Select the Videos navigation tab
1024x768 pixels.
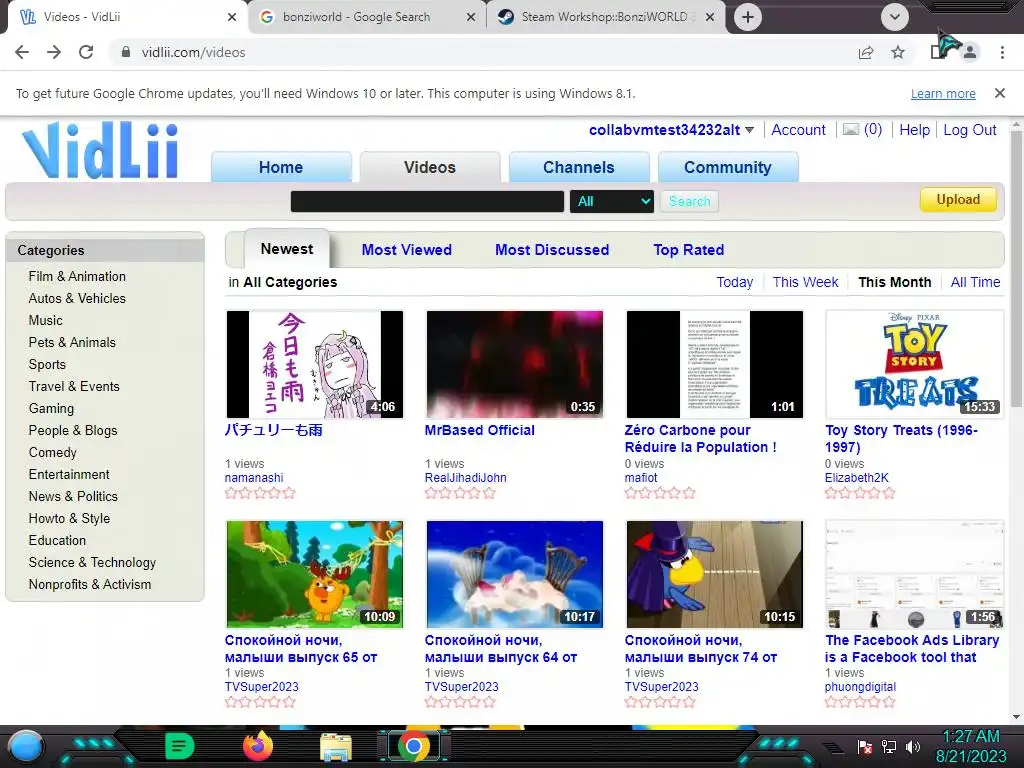click(x=430, y=167)
